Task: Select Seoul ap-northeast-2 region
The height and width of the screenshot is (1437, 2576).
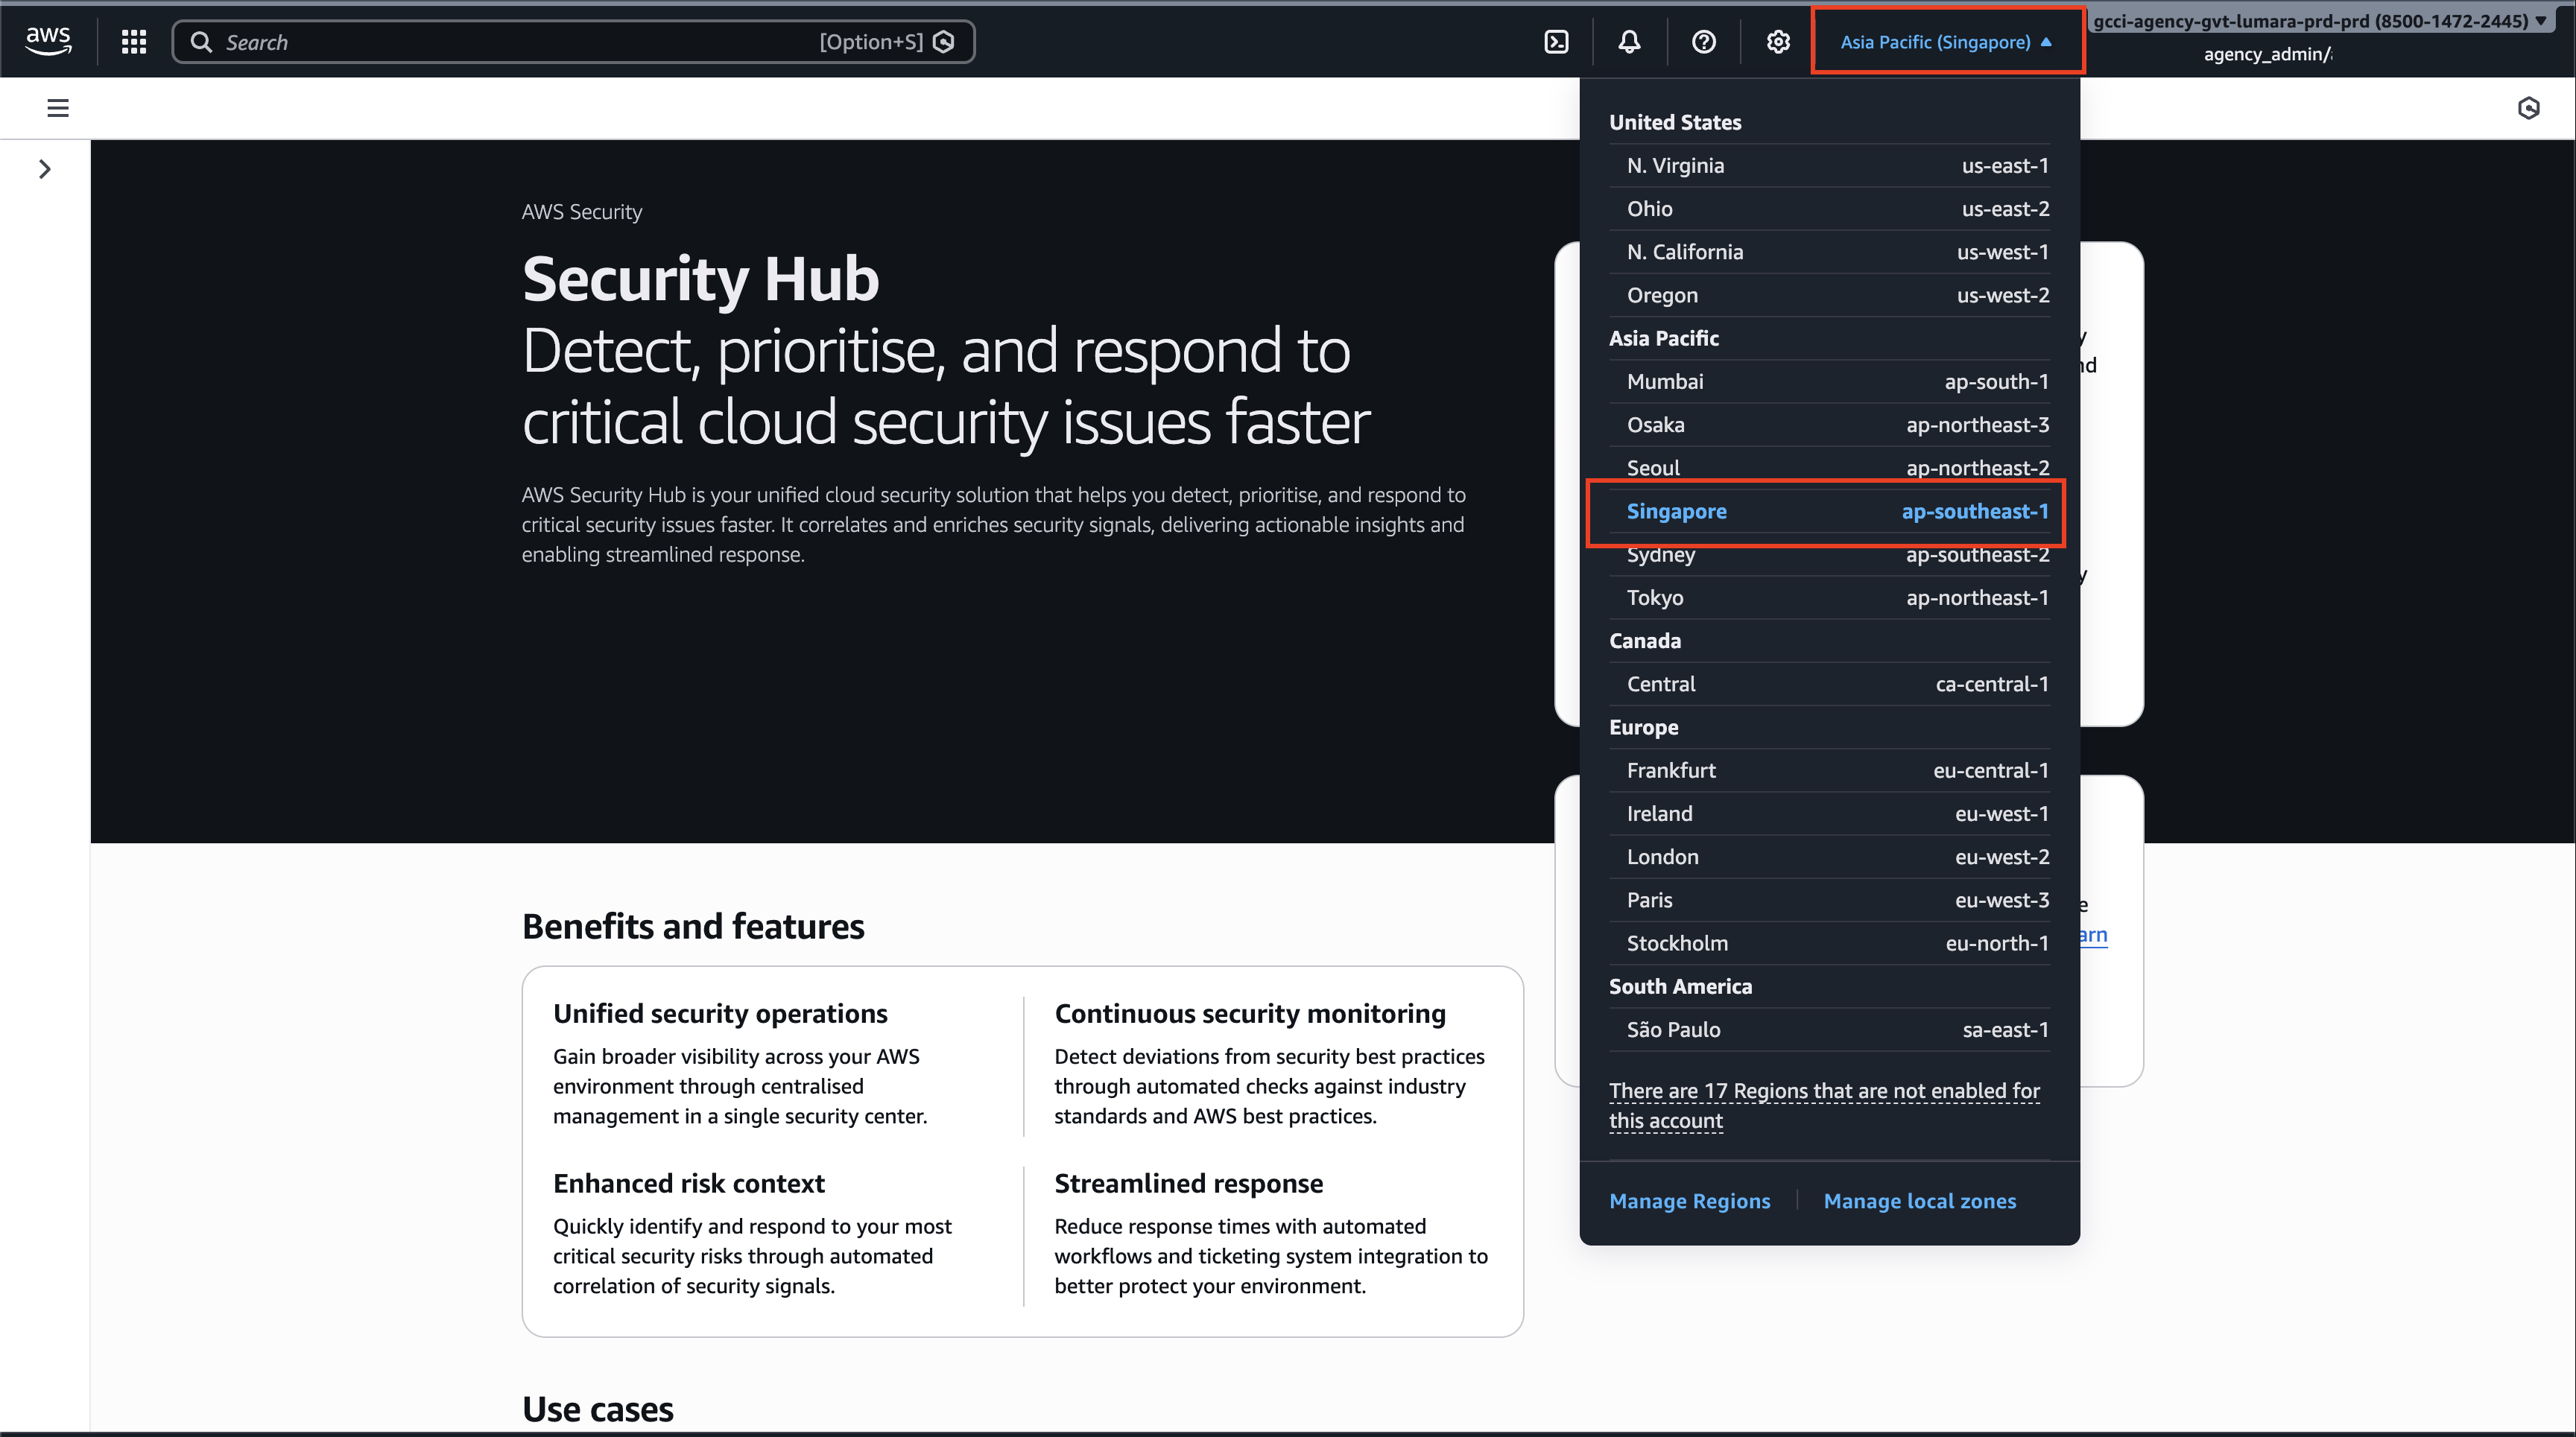Action: click(x=1829, y=467)
